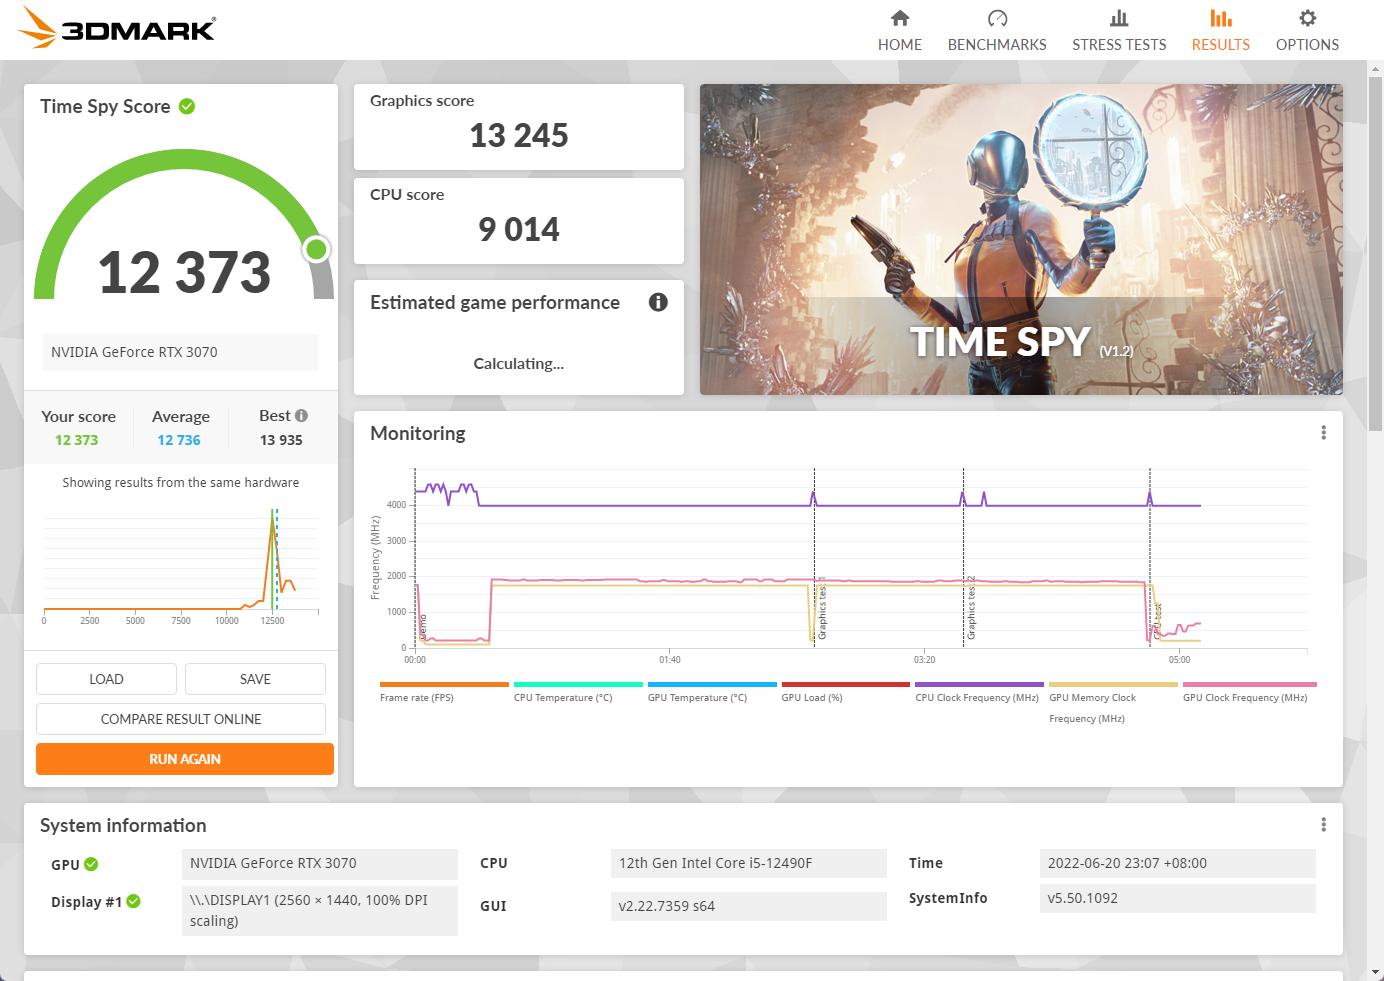Switch to the Results tab
This screenshot has height=981, width=1384.
pos(1220,30)
